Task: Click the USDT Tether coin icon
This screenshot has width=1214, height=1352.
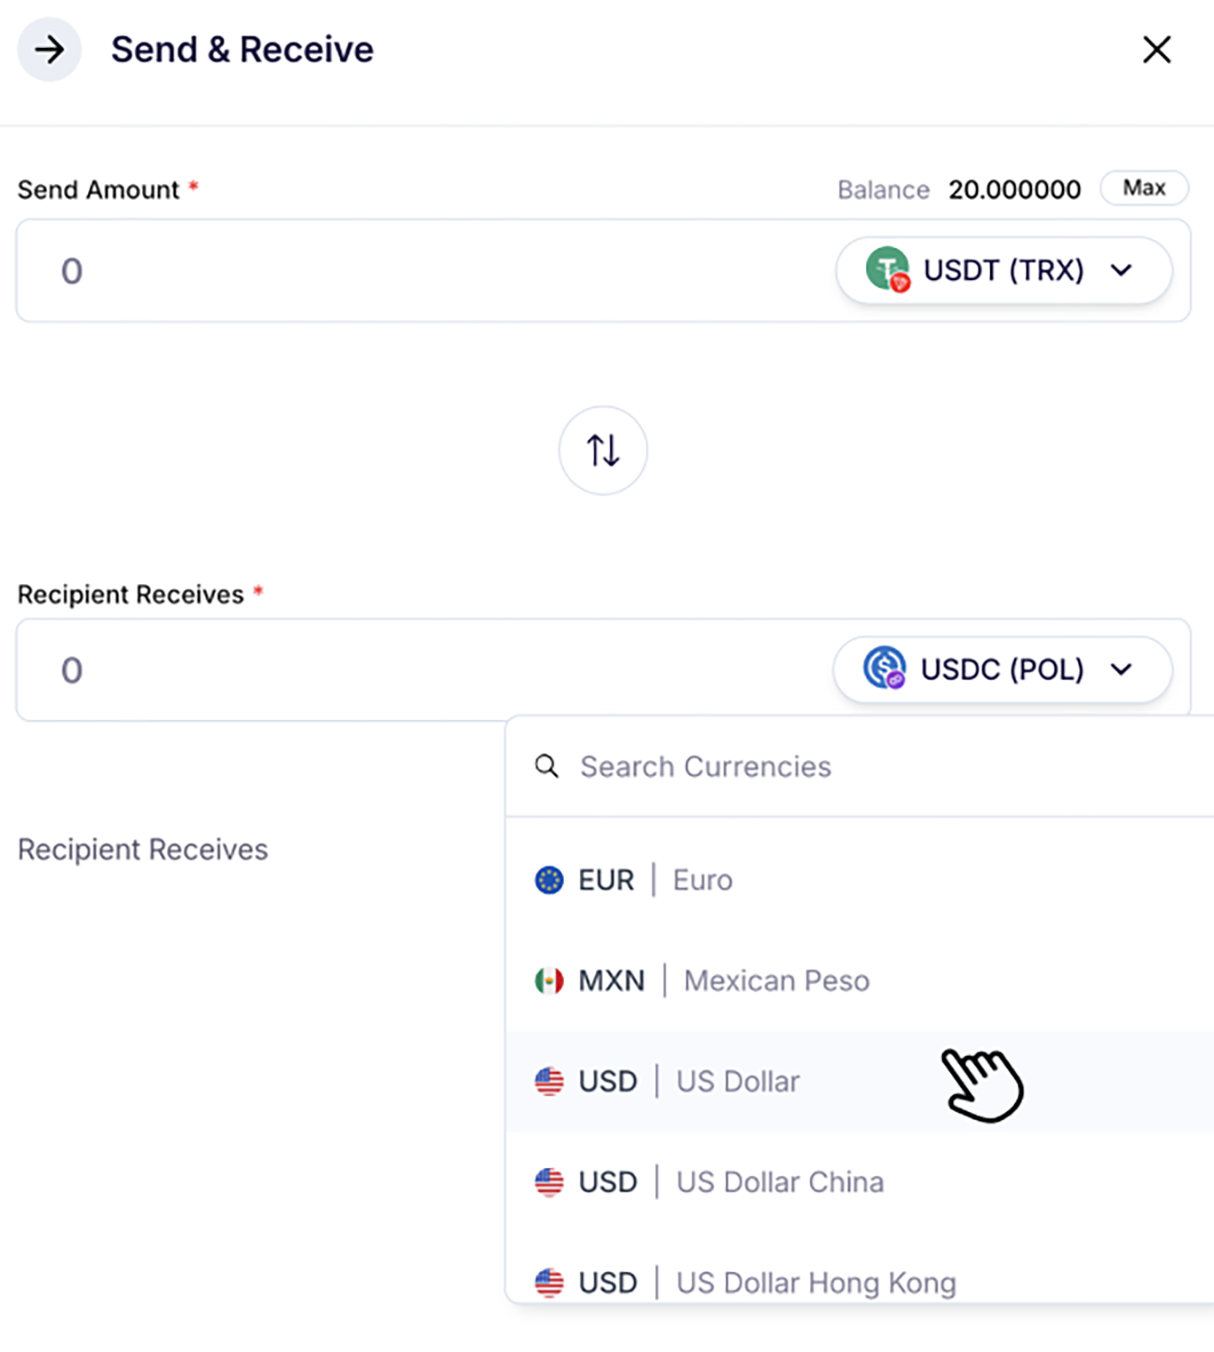Action: point(887,269)
